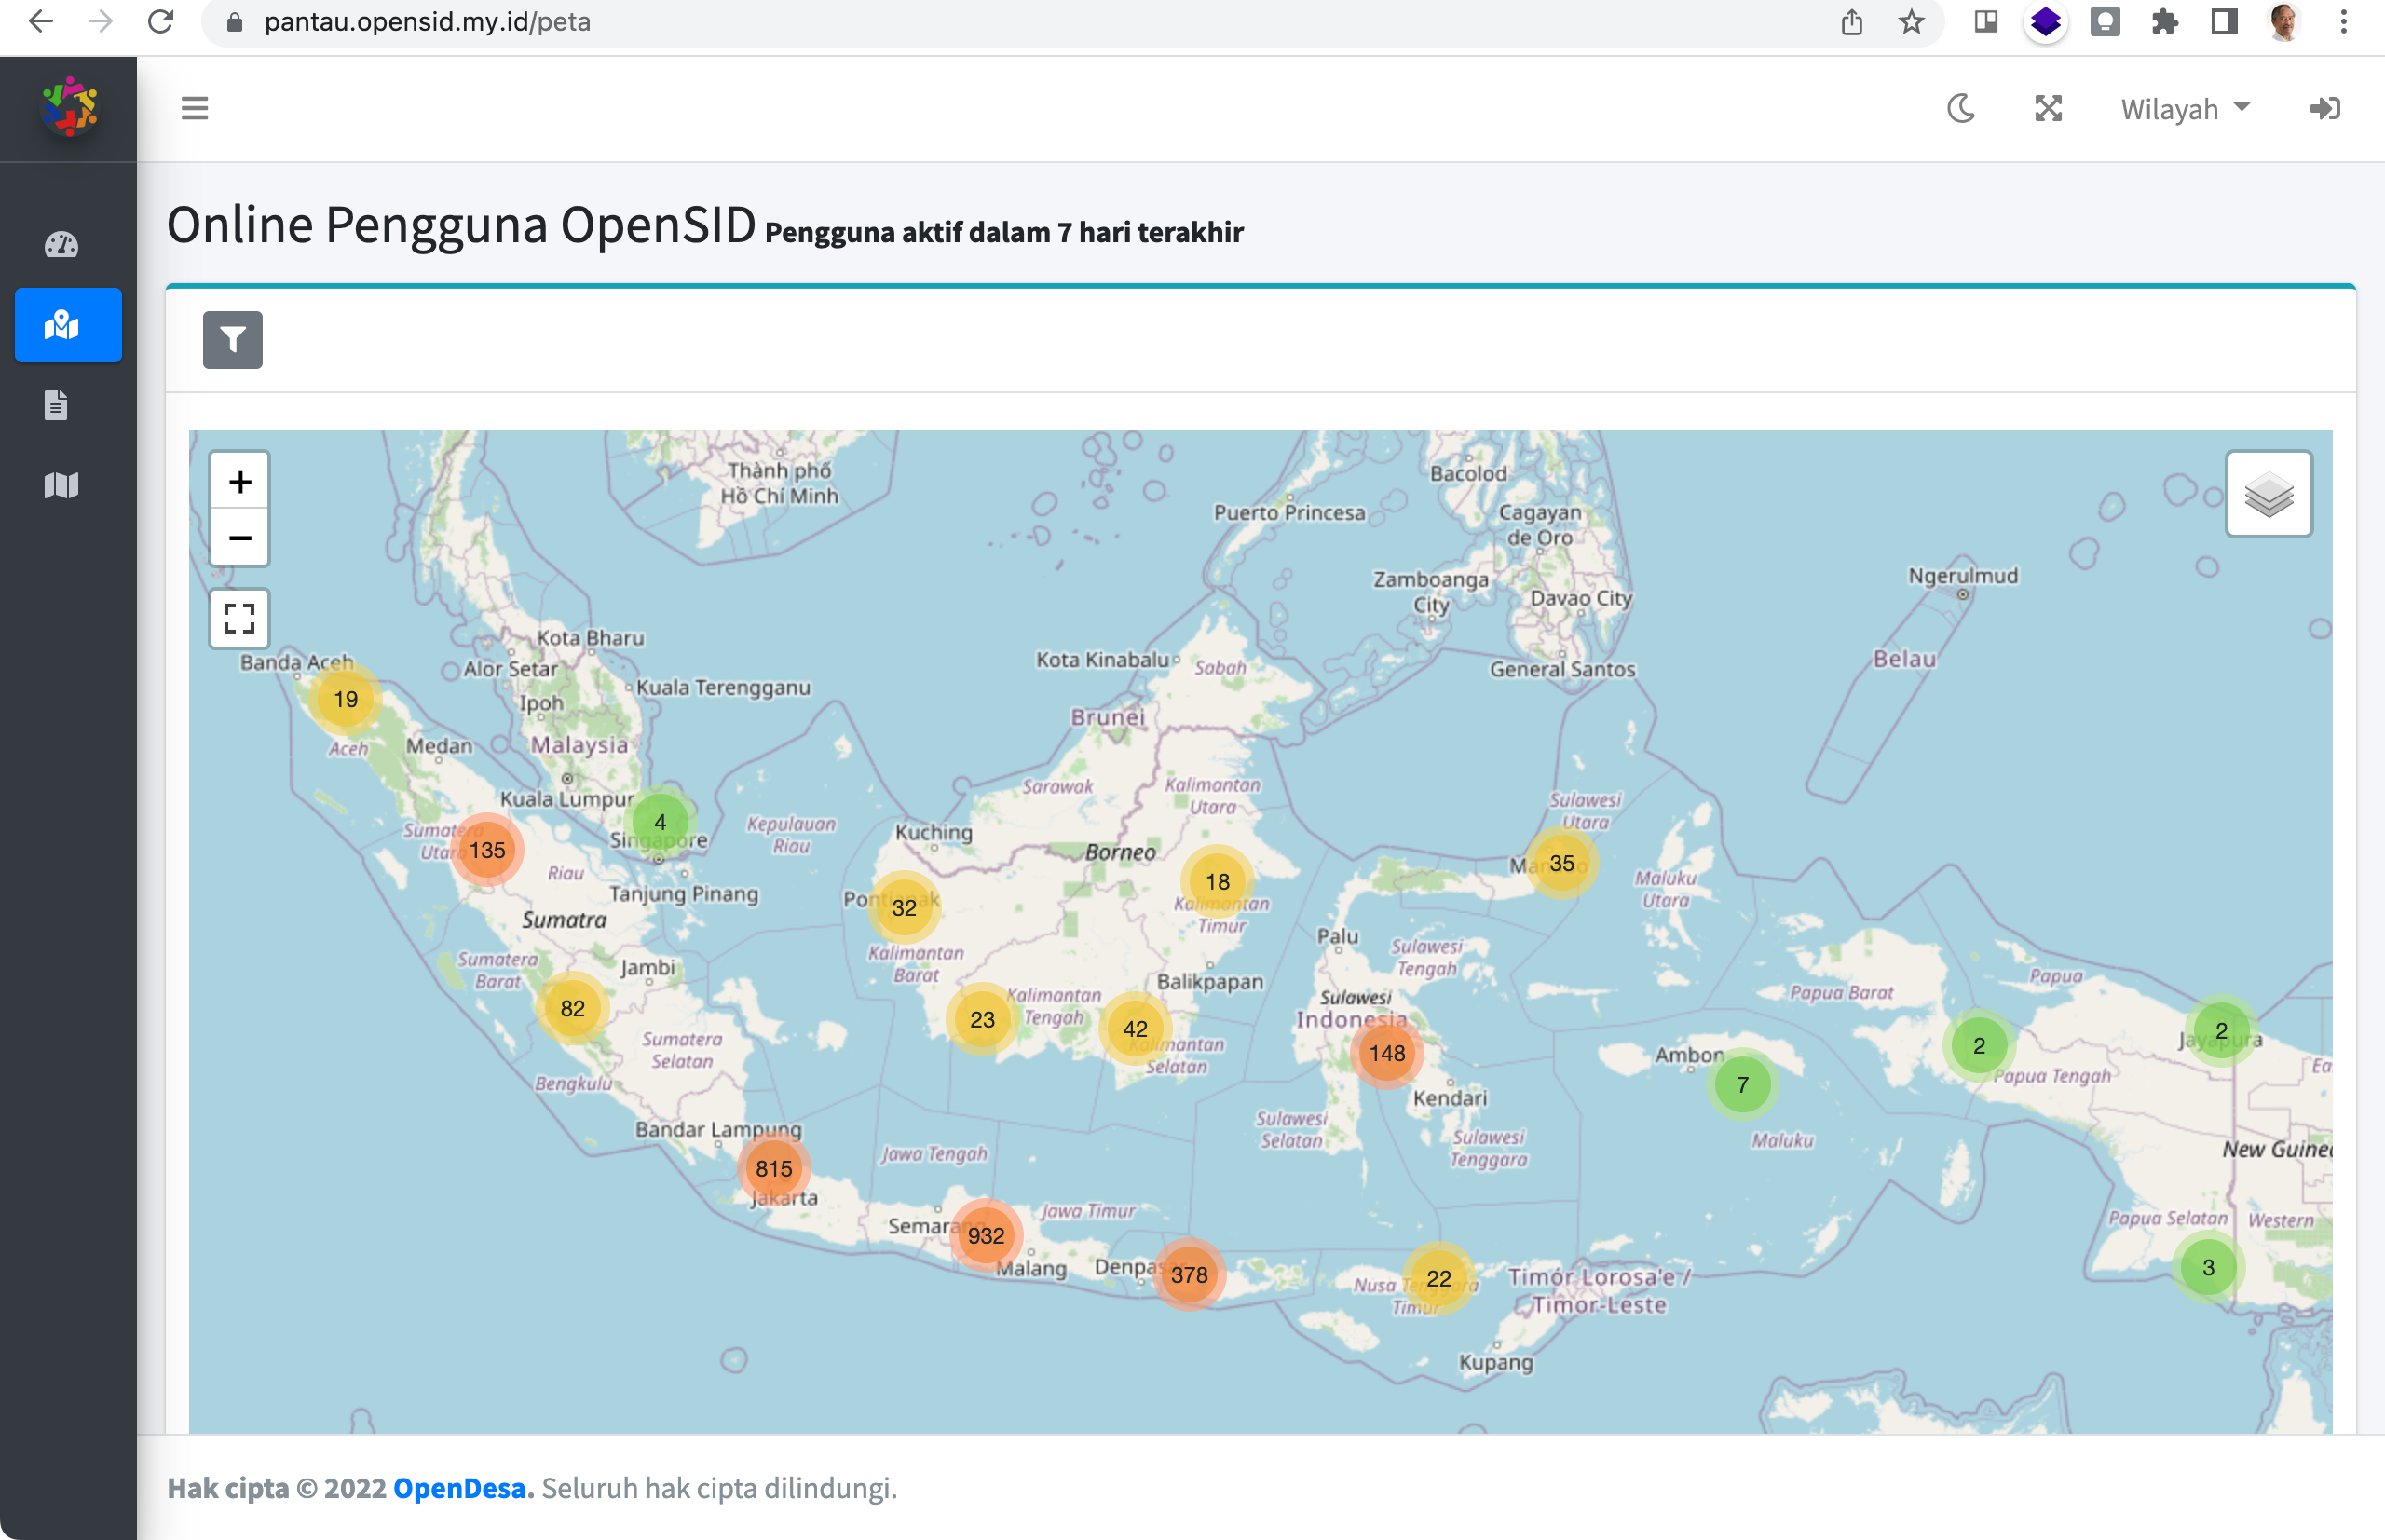The image size is (2385, 1540).
Task: Open the dashboard via gauge icon in sidebar
Action: [62, 243]
